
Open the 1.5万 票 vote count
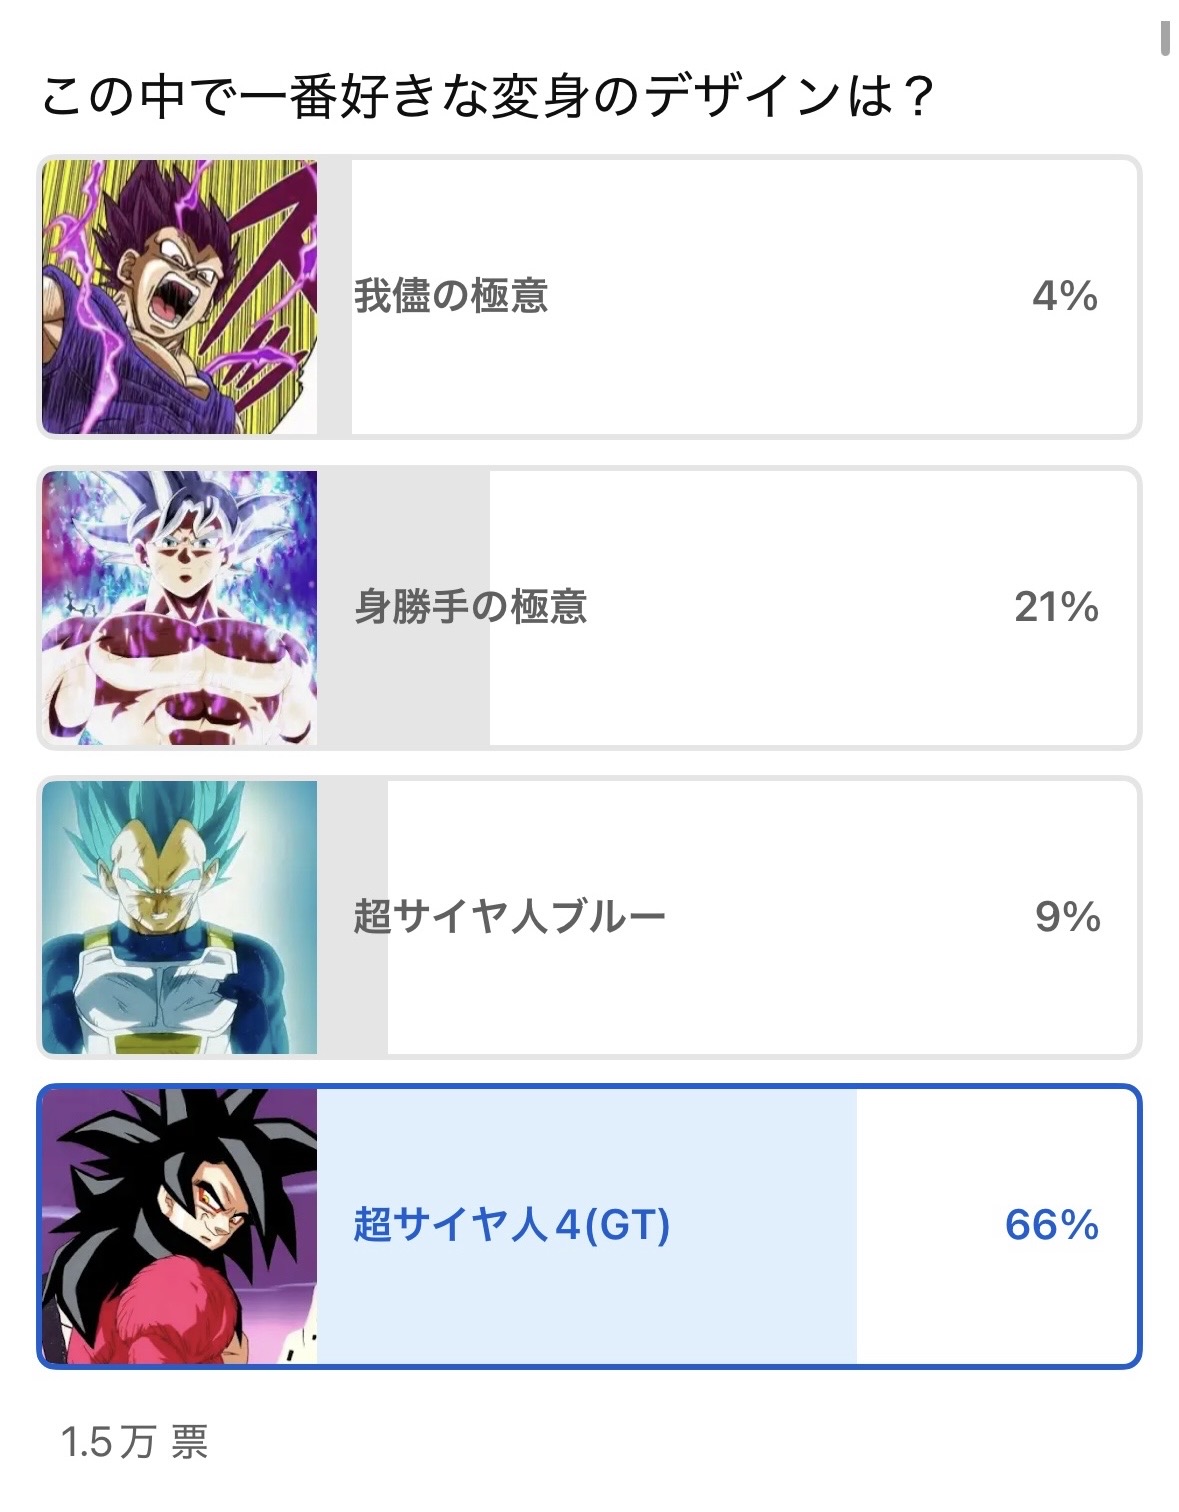[x=134, y=1443]
